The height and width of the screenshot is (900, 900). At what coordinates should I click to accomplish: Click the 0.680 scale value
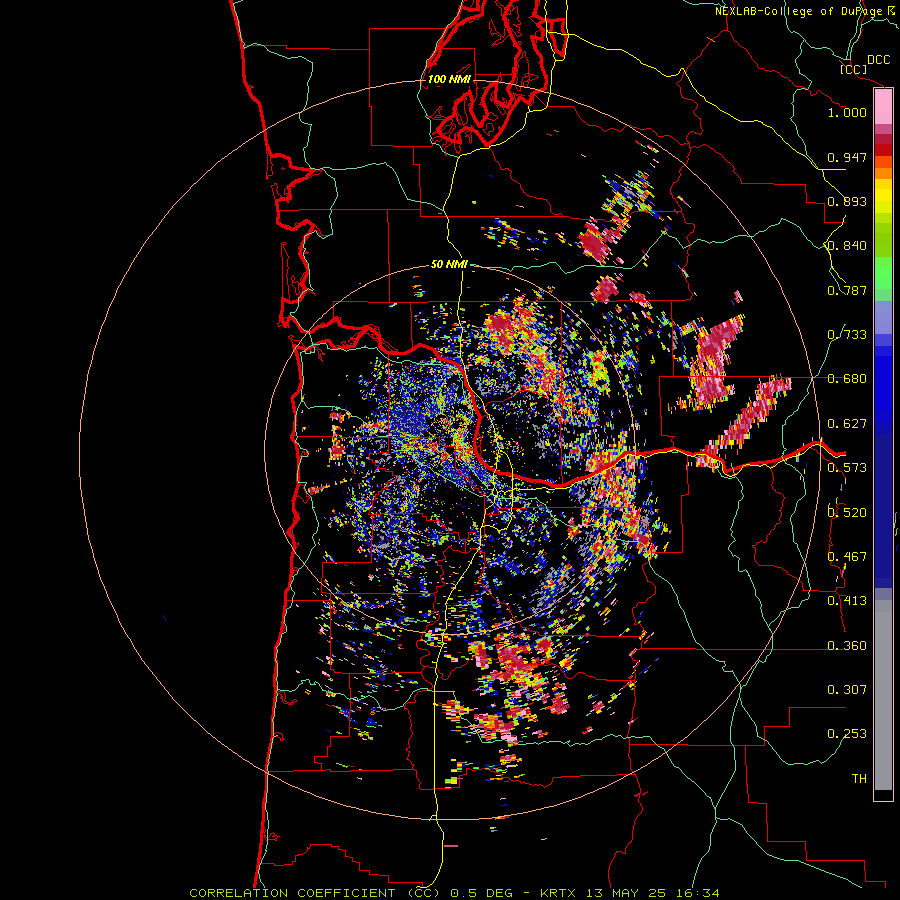point(847,379)
